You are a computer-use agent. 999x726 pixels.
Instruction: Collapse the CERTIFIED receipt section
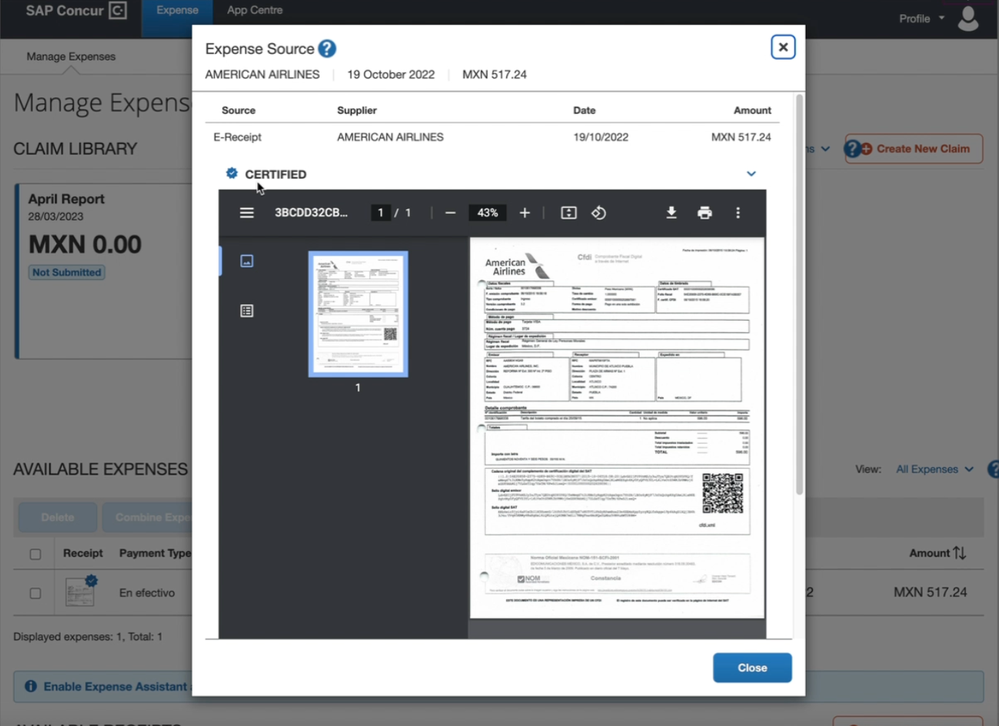pos(751,174)
